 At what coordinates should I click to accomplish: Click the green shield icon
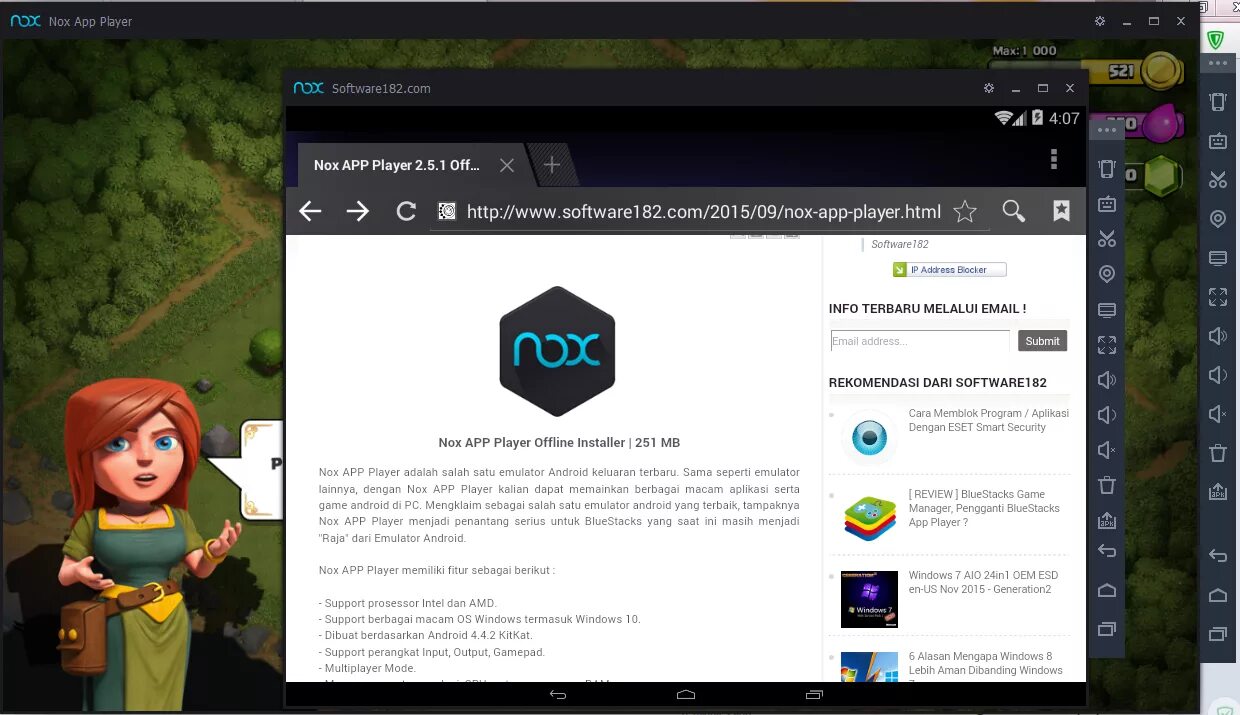pyautogui.click(x=1216, y=40)
